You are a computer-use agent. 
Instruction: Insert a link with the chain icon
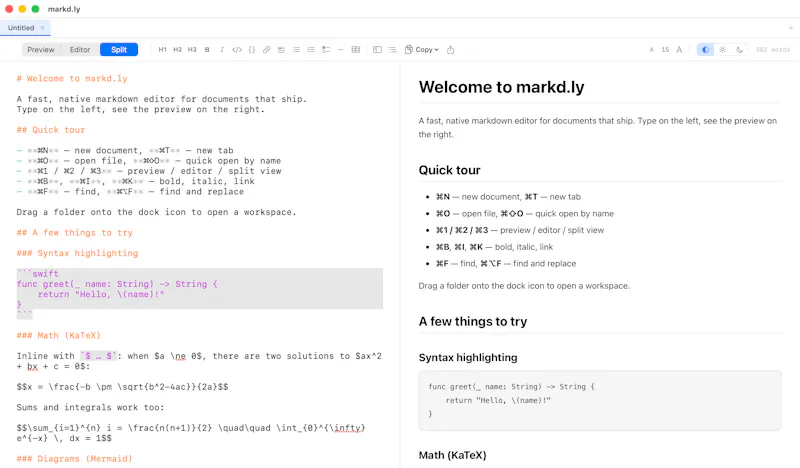click(x=266, y=50)
